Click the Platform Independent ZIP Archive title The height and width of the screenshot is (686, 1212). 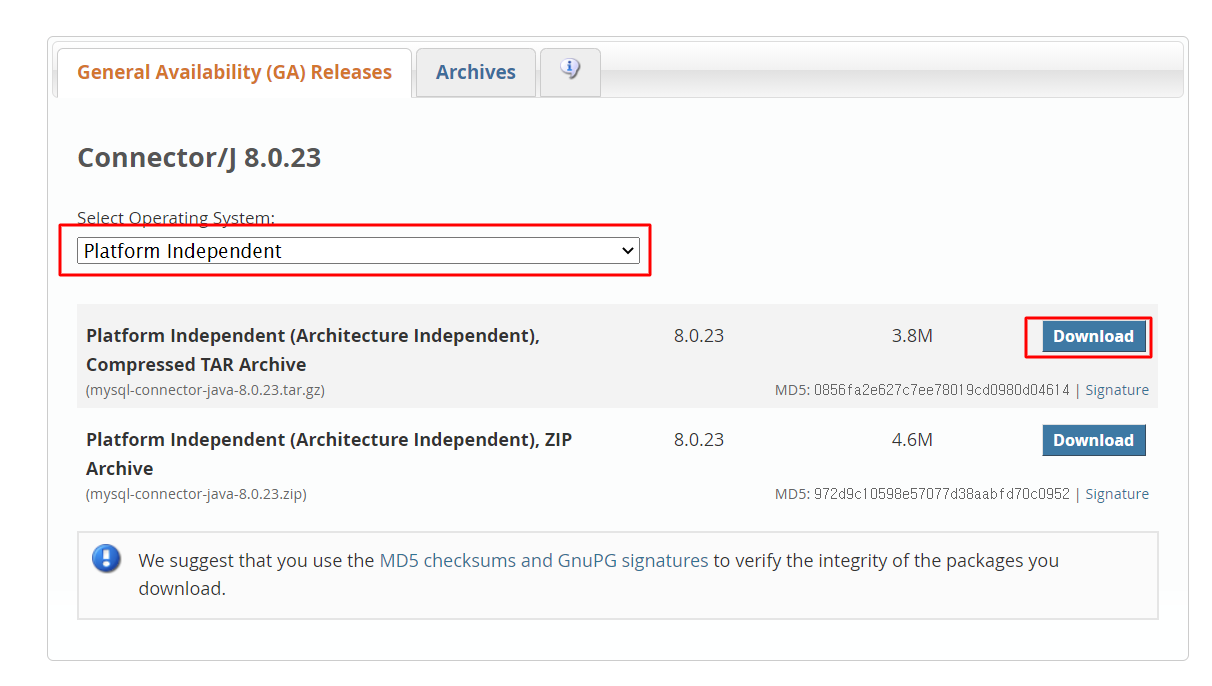329,454
